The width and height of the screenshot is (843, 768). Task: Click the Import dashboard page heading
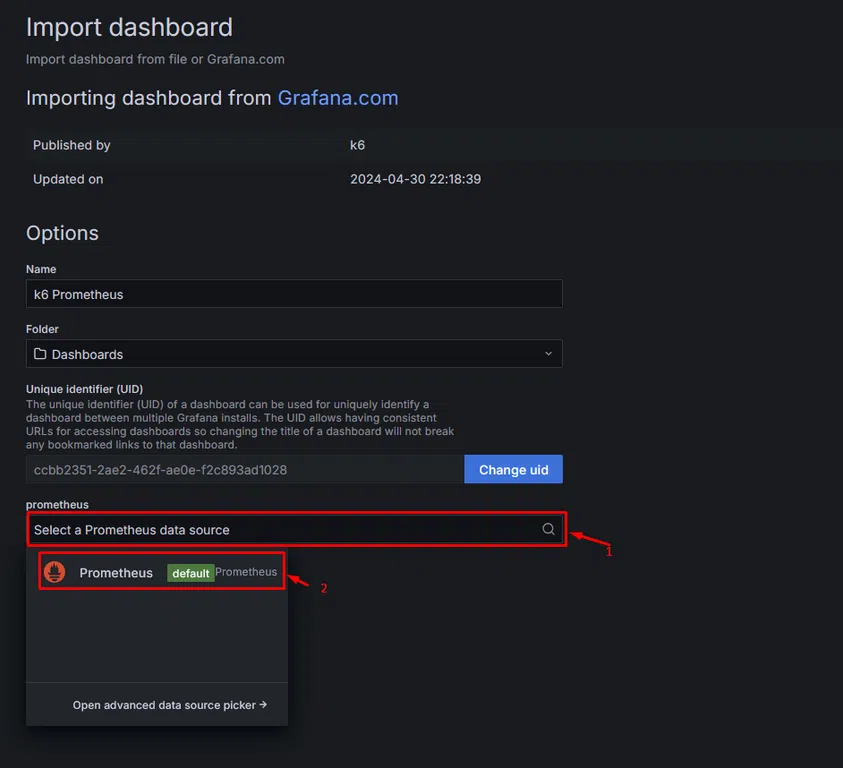point(129,27)
